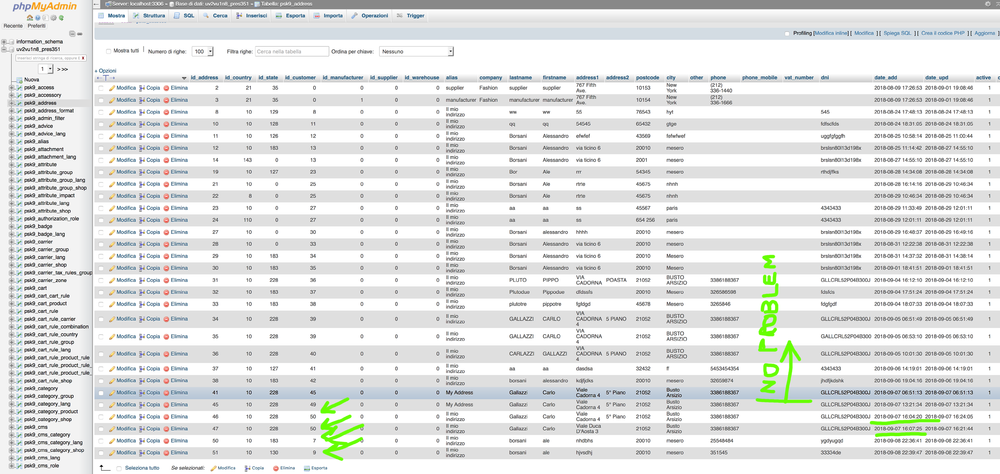1000x474 pixels.
Task: Check the Seleziona tutto checkbox
Action: [119, 468]
